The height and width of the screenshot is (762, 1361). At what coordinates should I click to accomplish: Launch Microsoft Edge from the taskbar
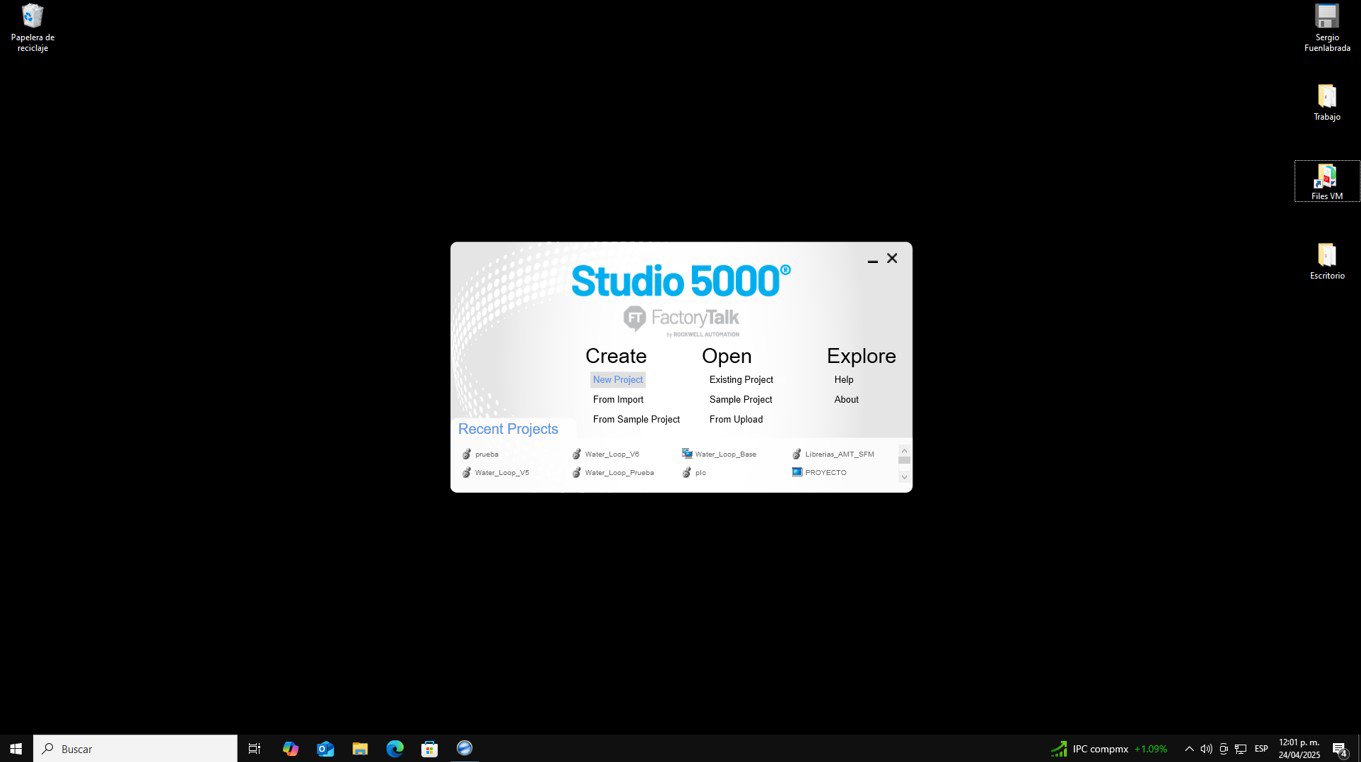point(395,748)
